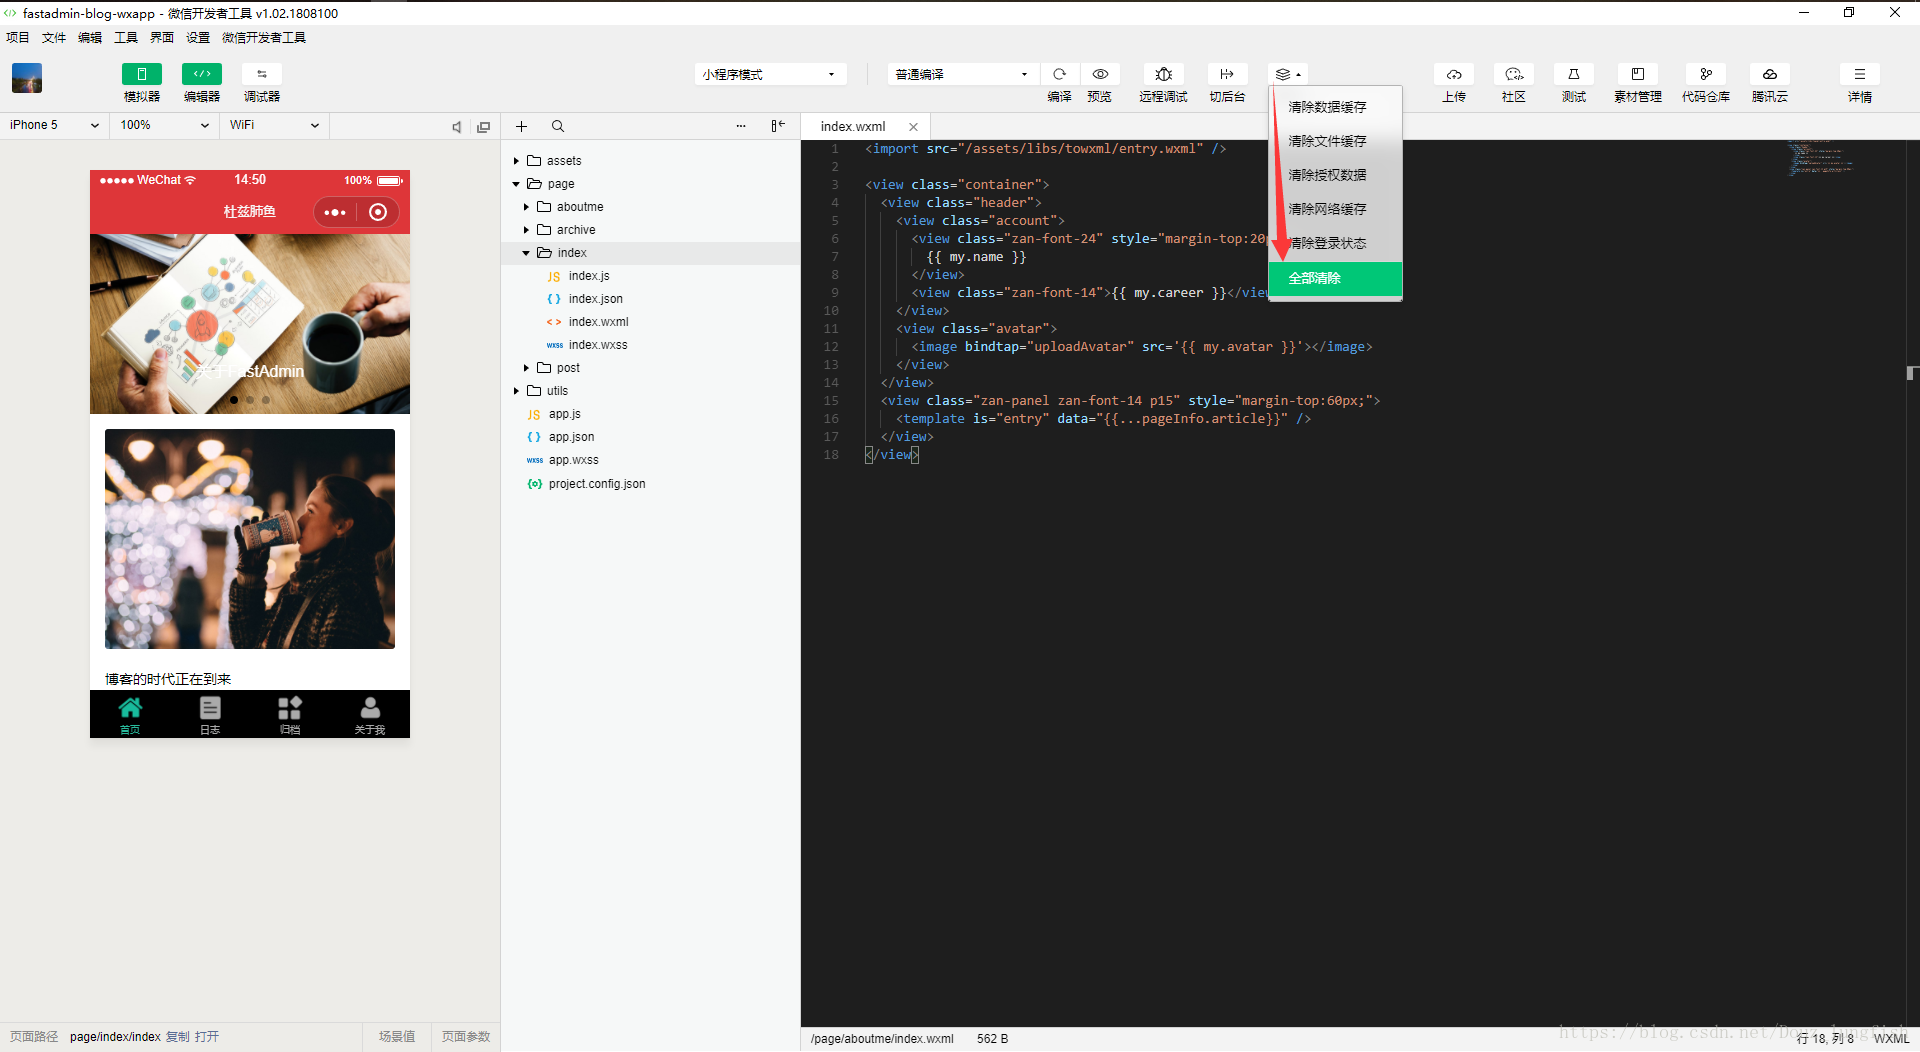Click the add new file plus icon
1920x1052 pixels.
click(x=521, y=126)
